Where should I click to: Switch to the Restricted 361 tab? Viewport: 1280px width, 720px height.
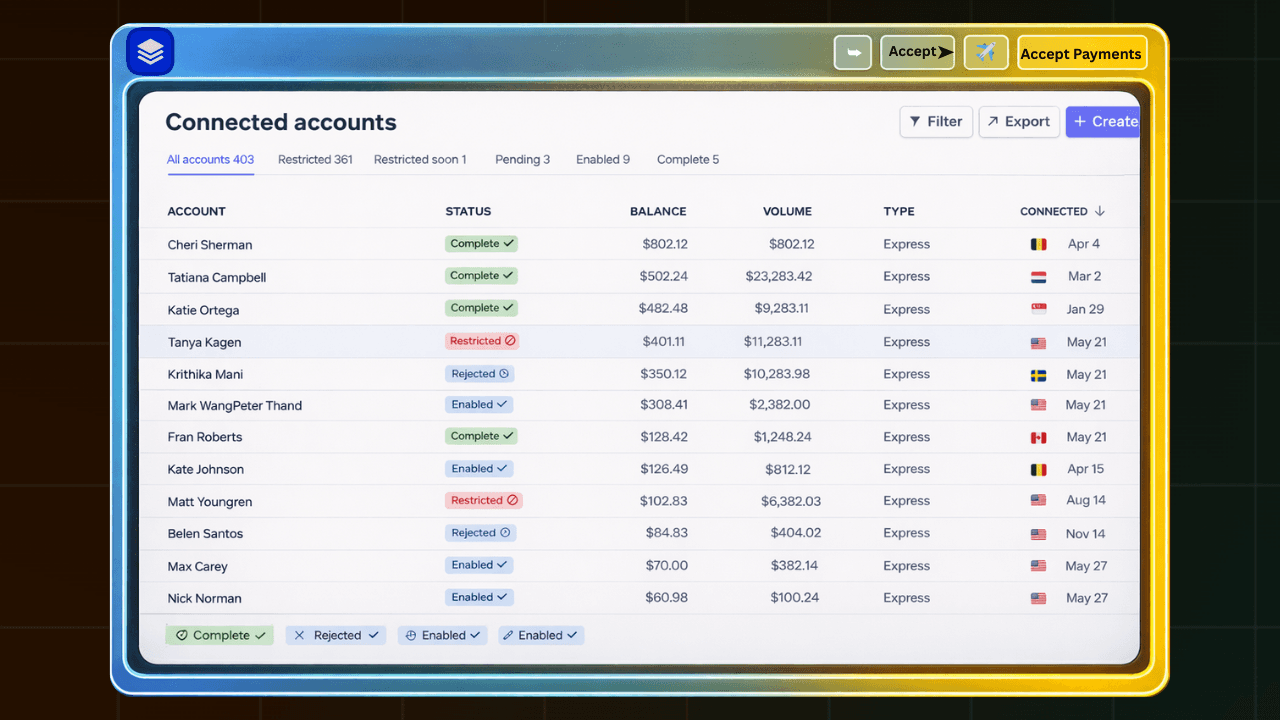[315, 160]
